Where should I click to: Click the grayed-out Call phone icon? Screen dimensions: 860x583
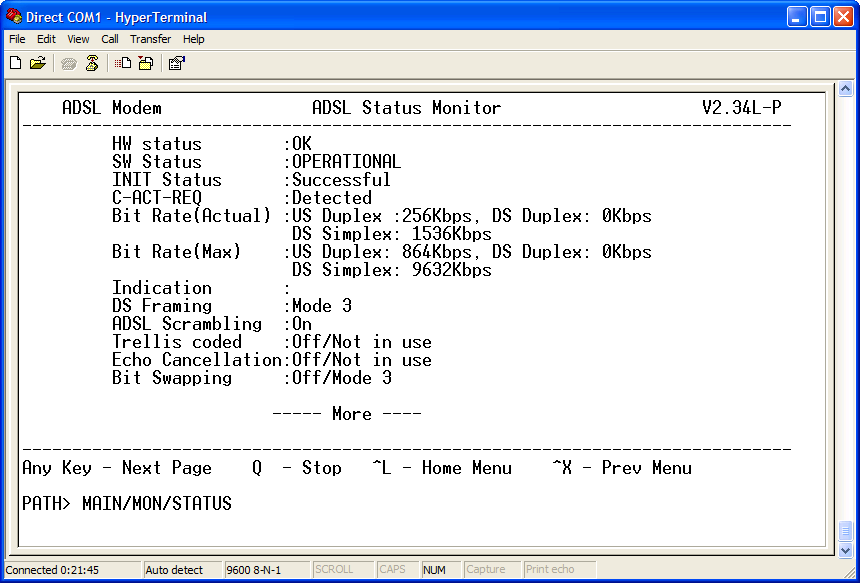(69, 63)
